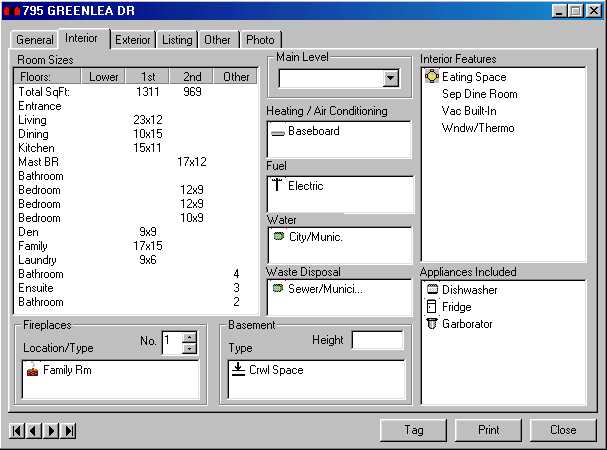Jump to the first listing record
Viewport: 607px width, 450px height.
[x=17, y=431]
